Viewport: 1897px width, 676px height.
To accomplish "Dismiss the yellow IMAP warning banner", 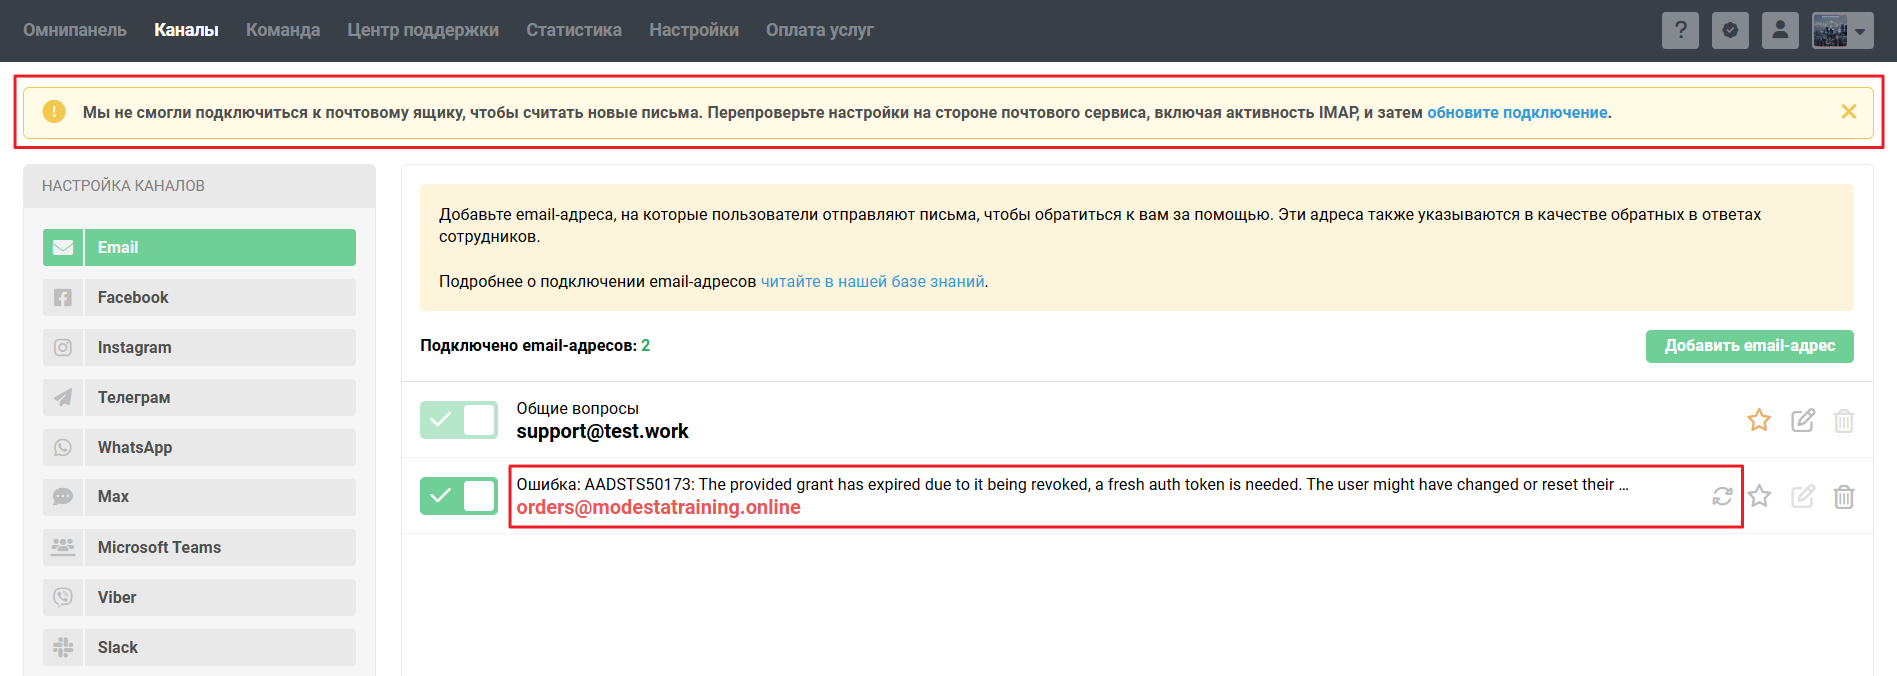I will [x=1849, y=112].
